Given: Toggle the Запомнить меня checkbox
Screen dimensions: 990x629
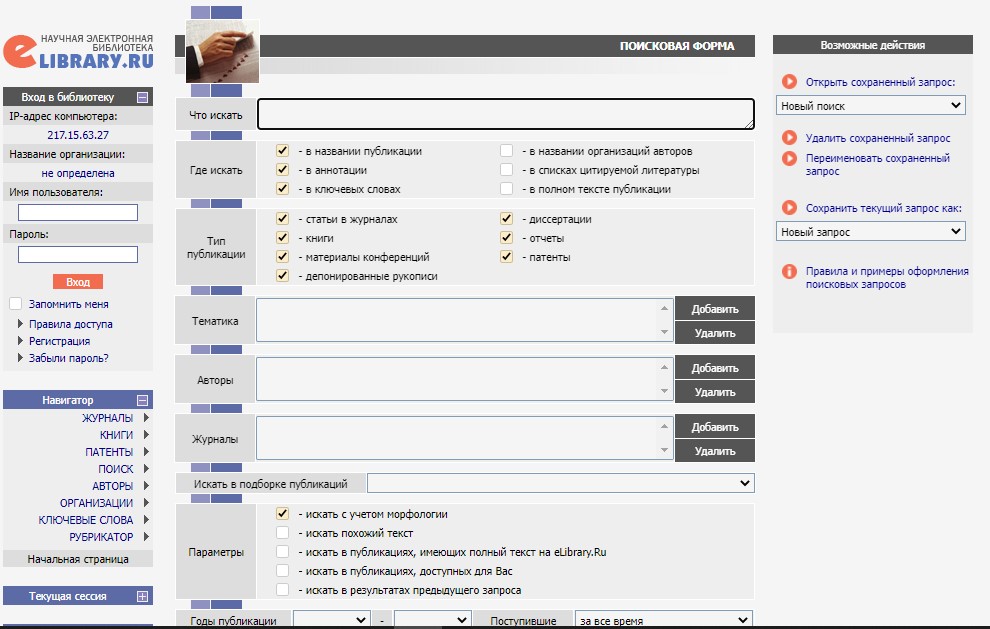Looking at the screenshot, I should point(16,304).
